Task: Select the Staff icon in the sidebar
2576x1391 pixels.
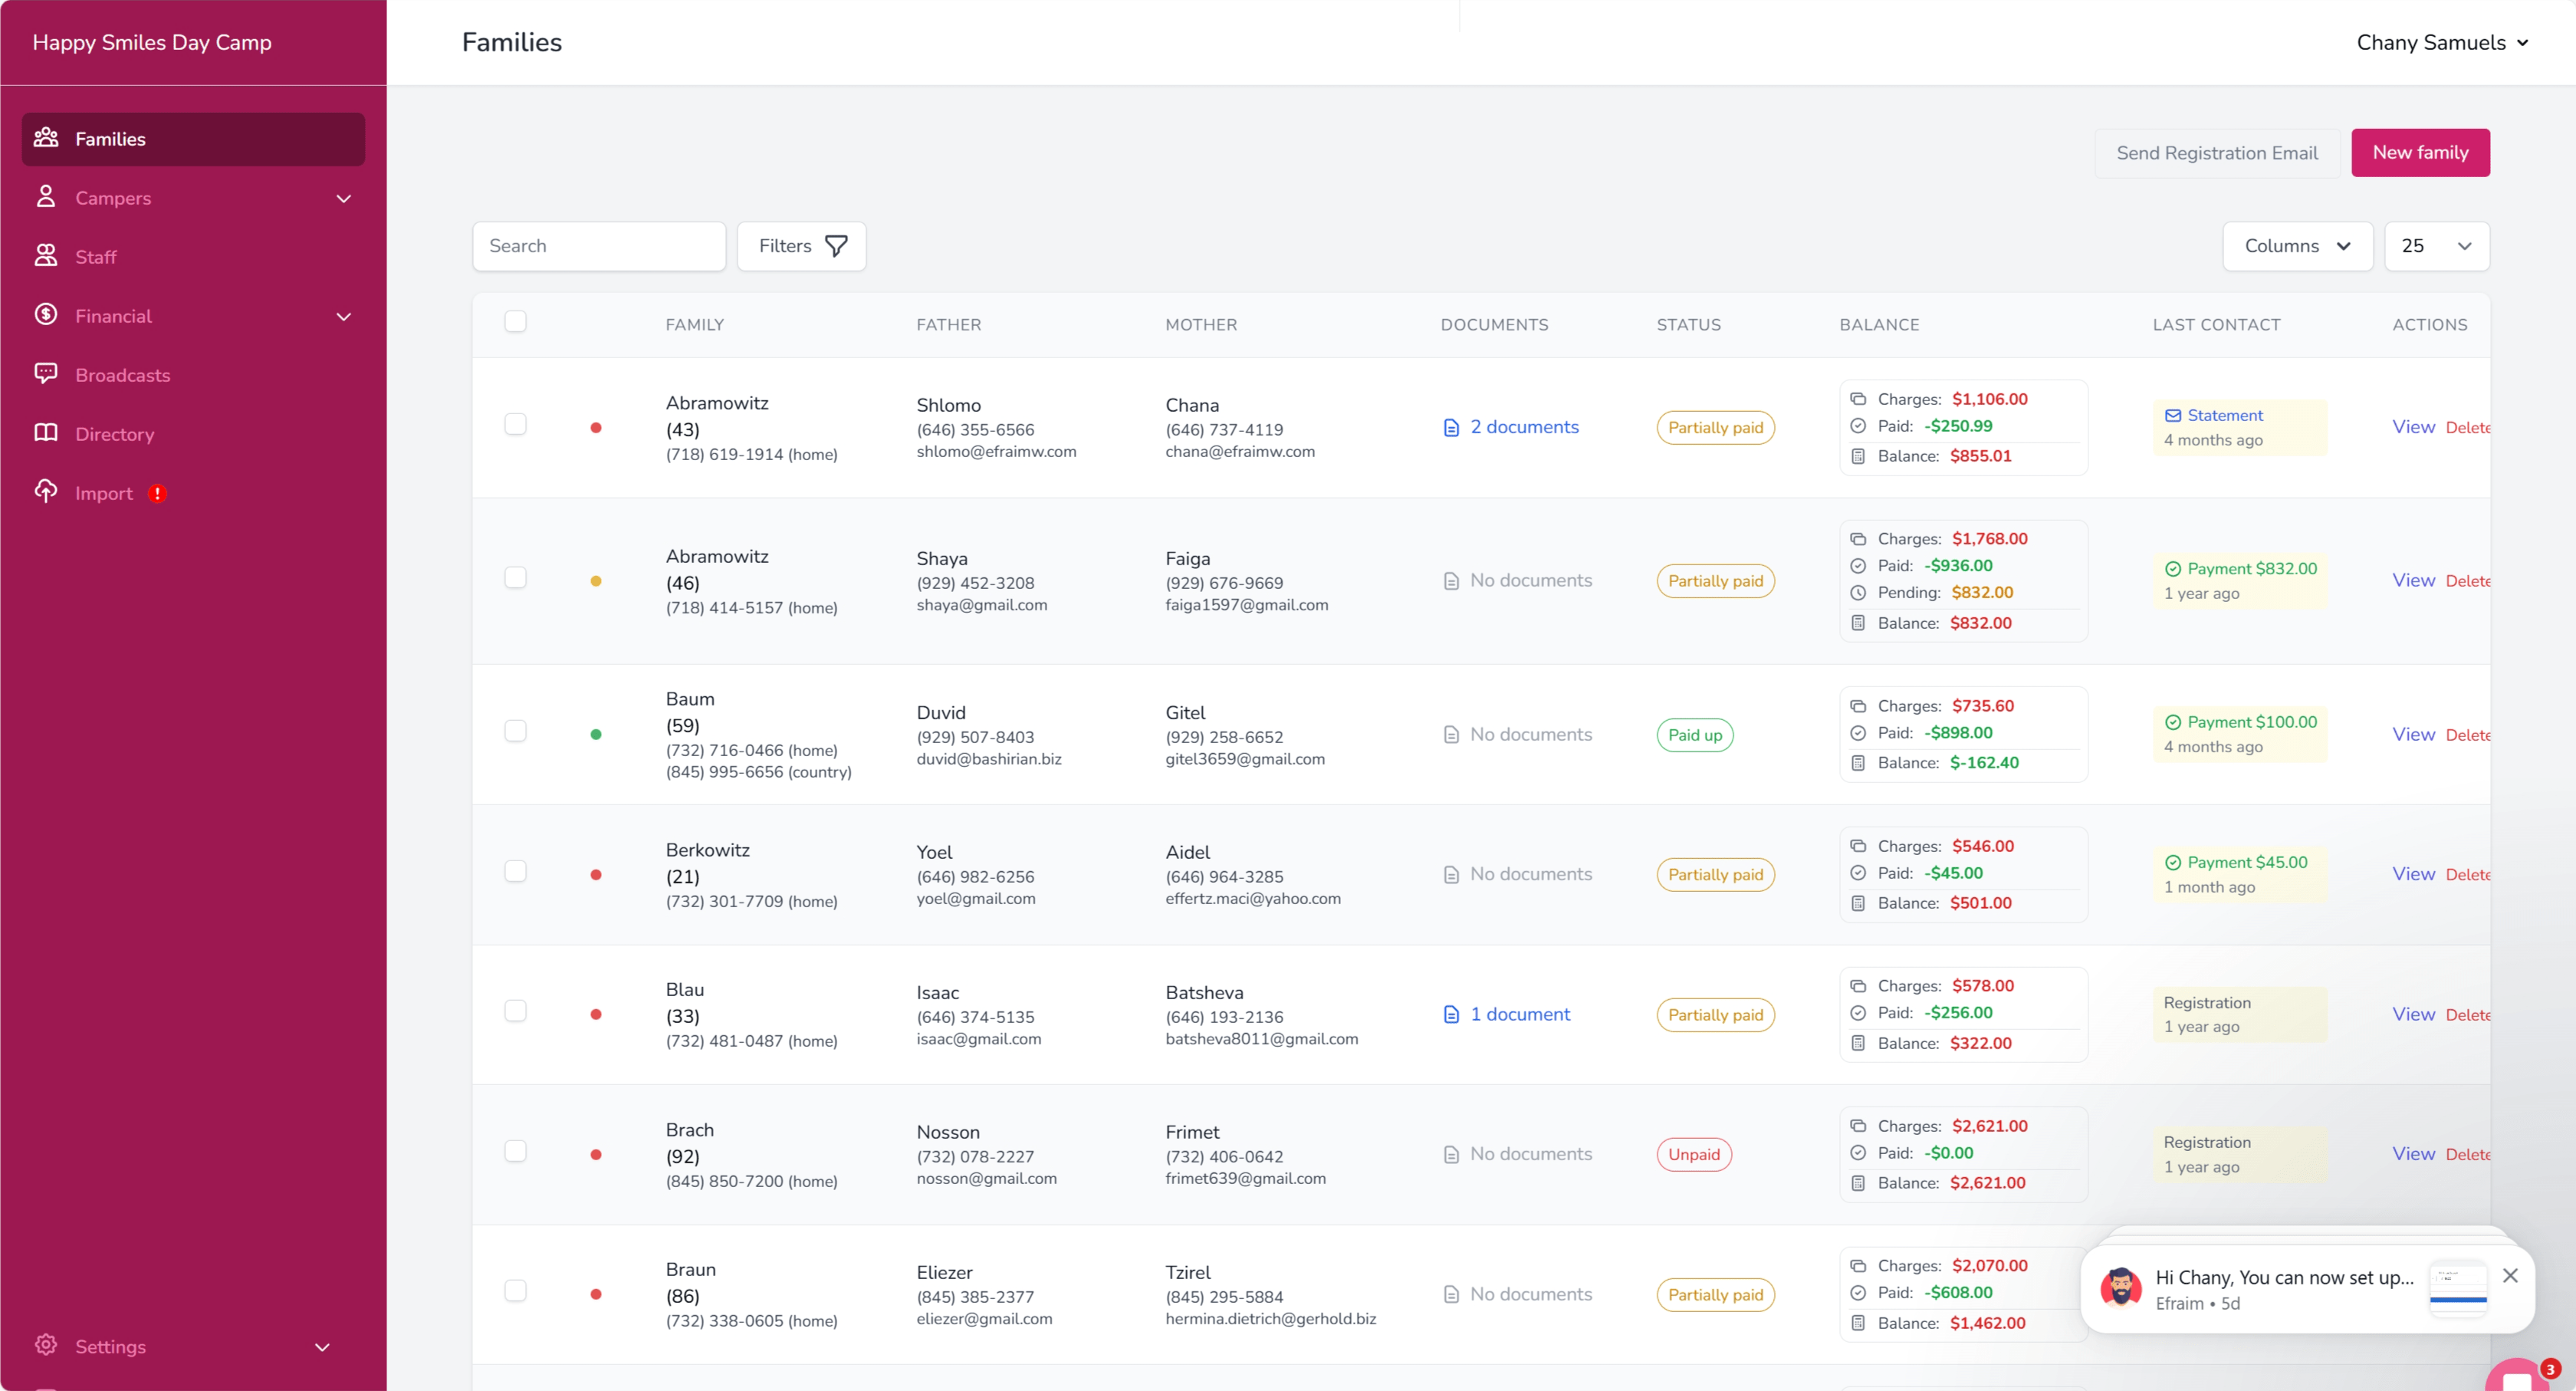Action: coord(46,256)
